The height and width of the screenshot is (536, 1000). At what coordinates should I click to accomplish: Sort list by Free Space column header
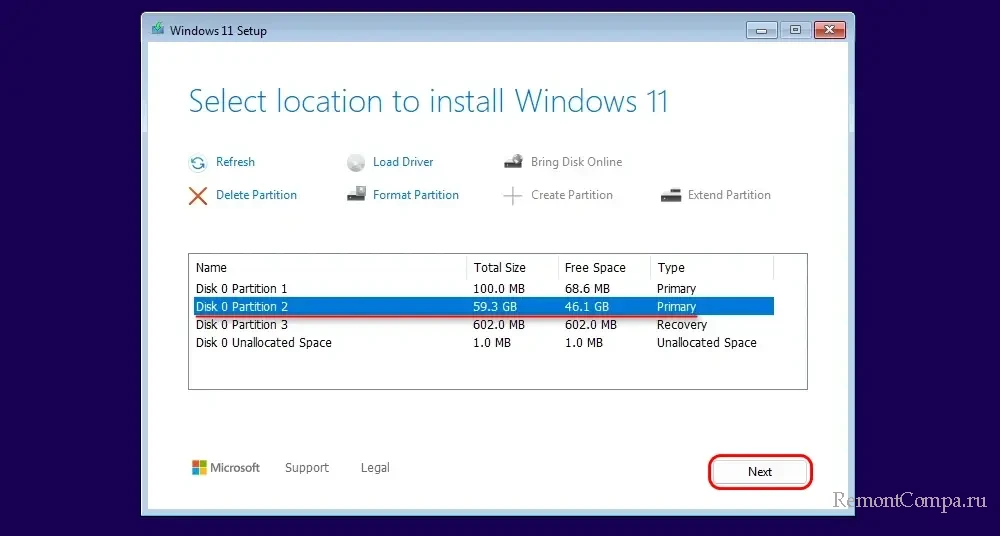(604, 267)
